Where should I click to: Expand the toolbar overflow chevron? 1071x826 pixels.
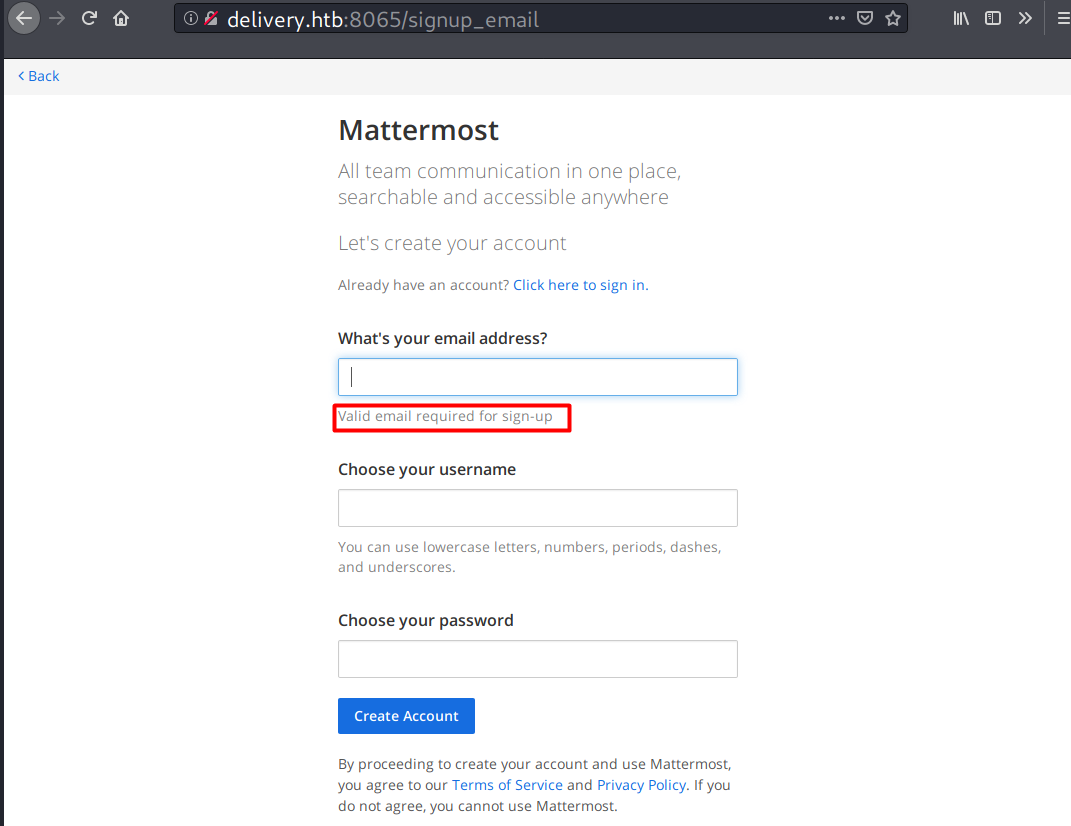1025,18
